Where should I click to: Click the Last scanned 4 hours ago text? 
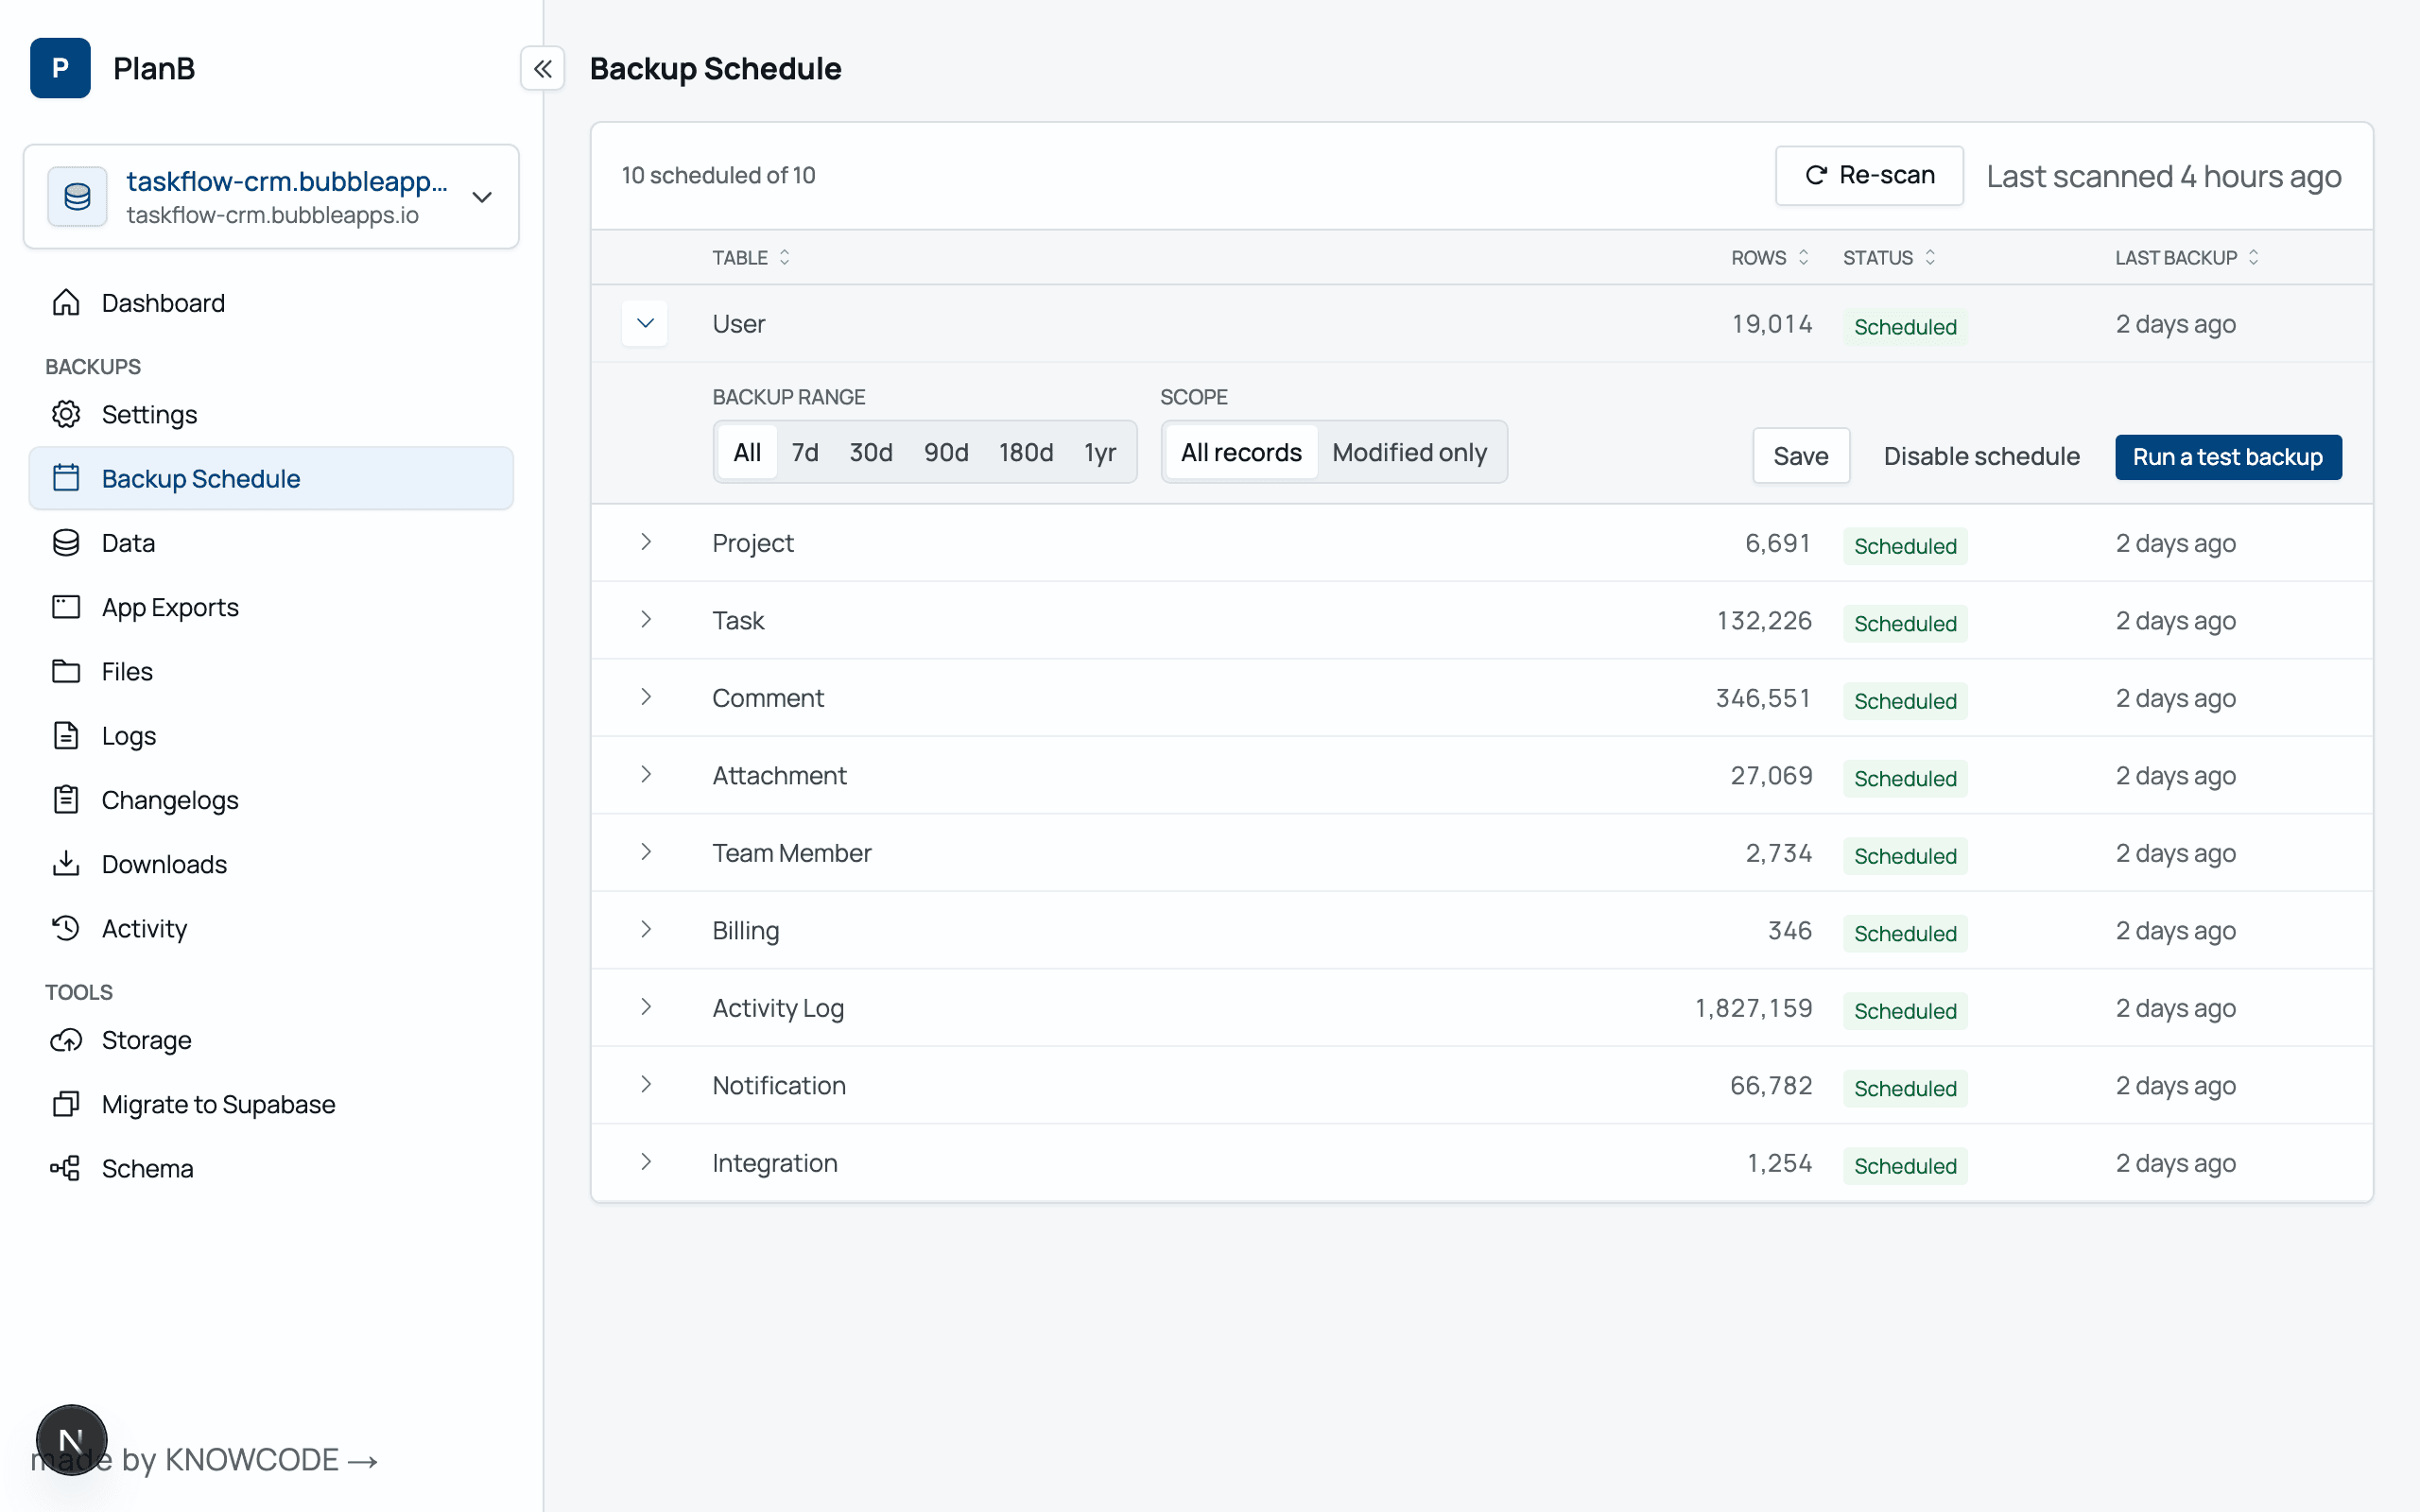pos(2163,176)
